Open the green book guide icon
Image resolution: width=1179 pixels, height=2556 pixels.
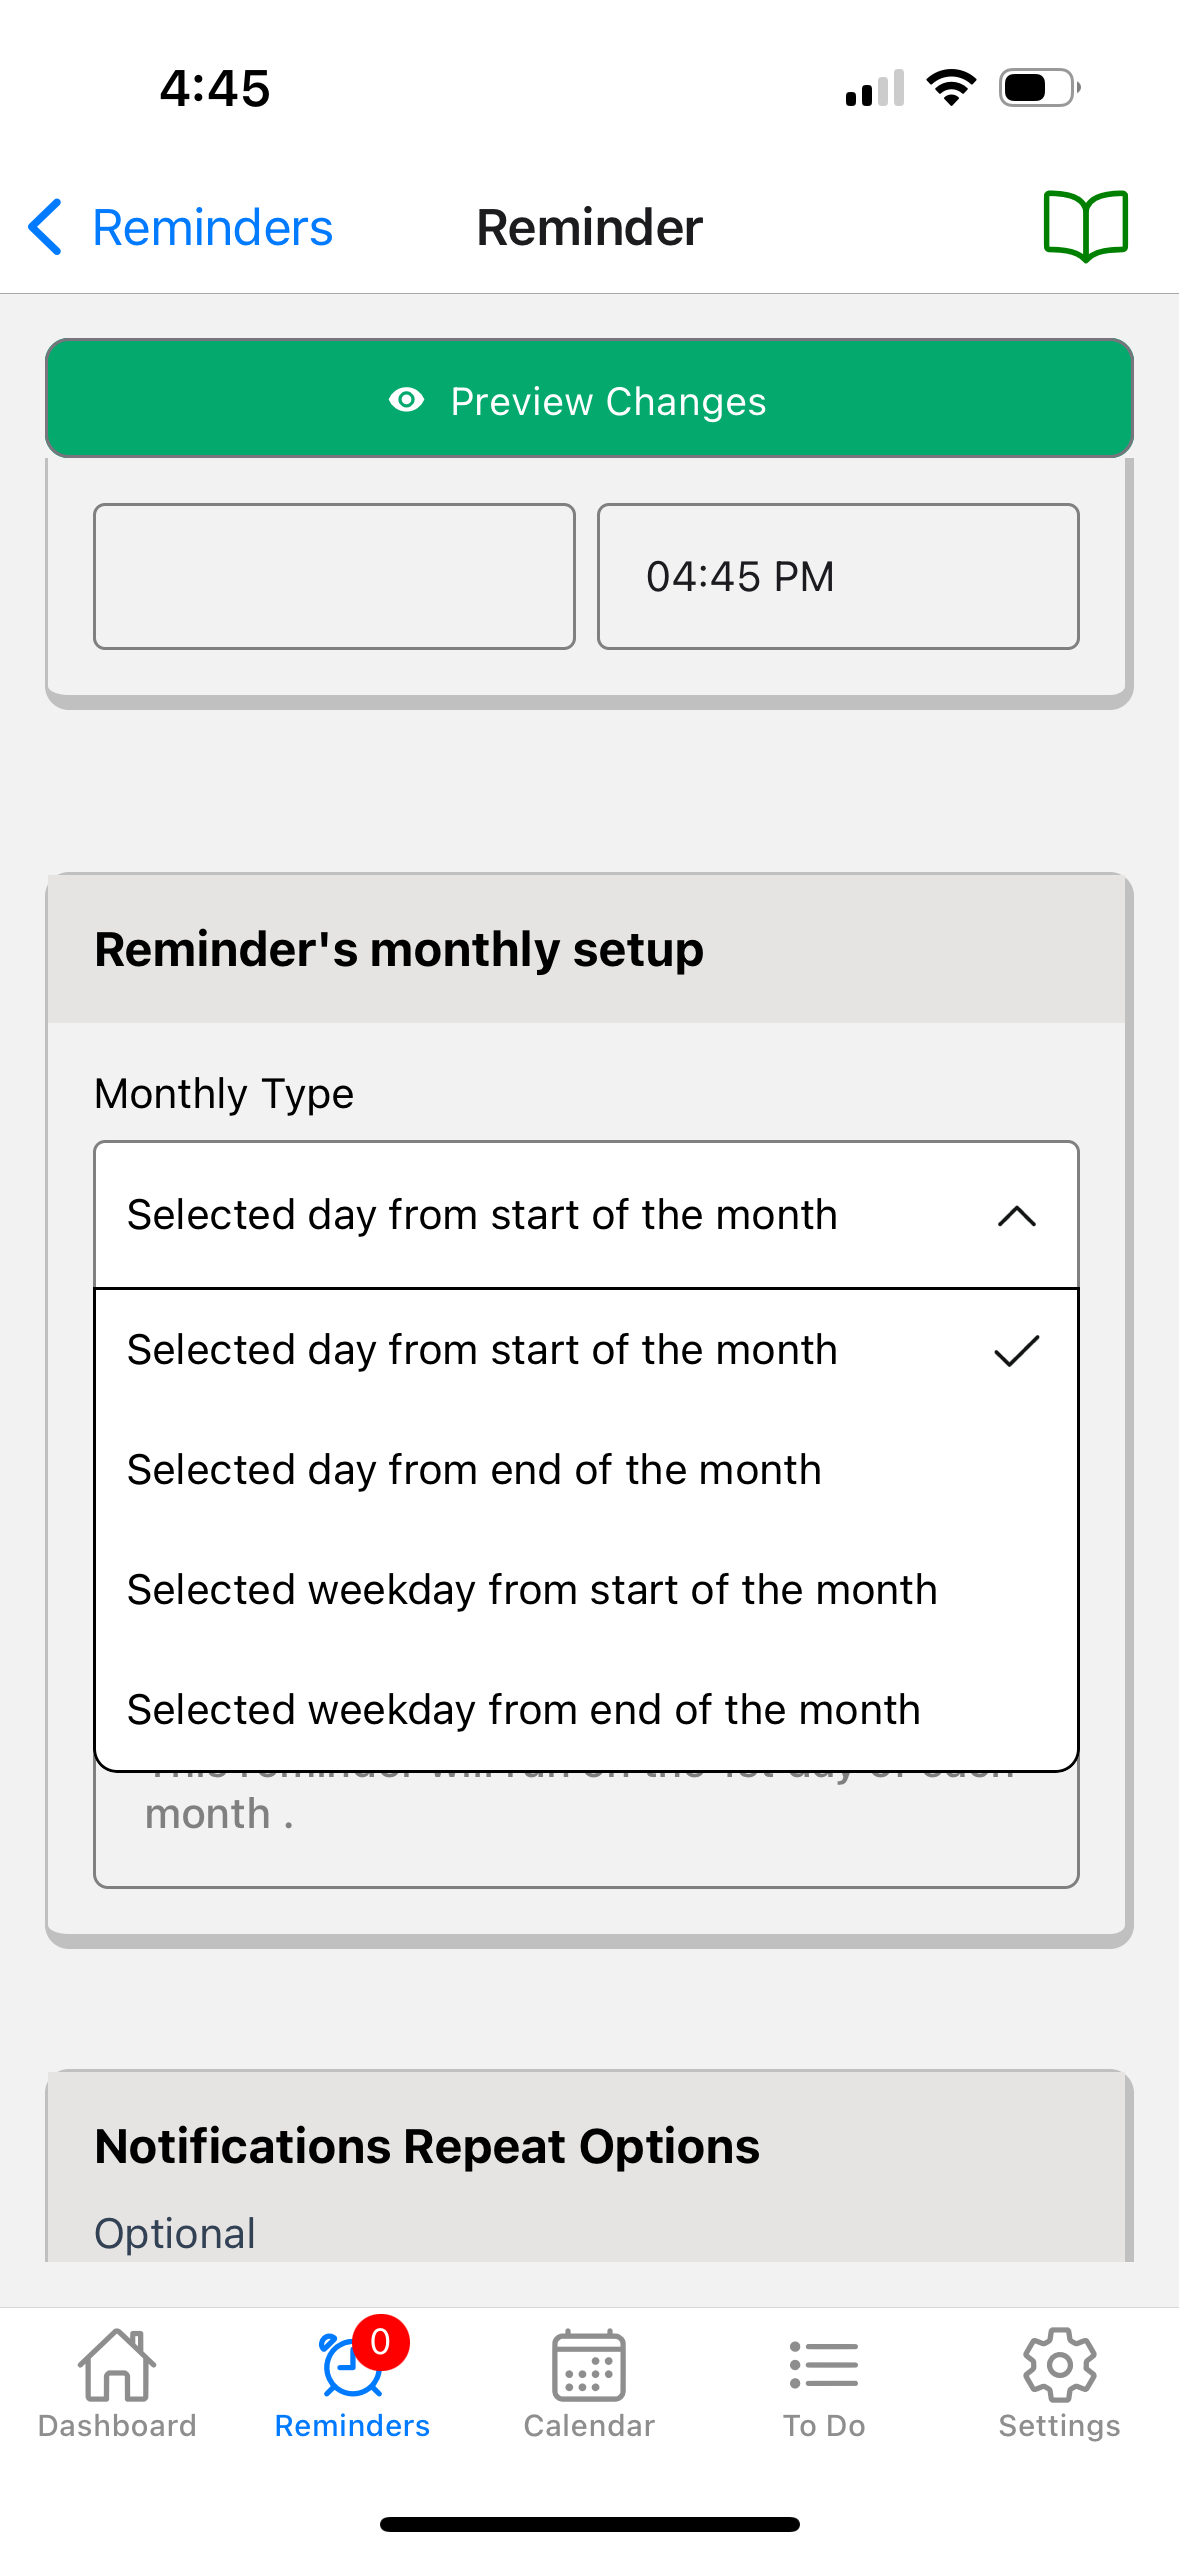pyautogui.click(x=1085, y=227)
